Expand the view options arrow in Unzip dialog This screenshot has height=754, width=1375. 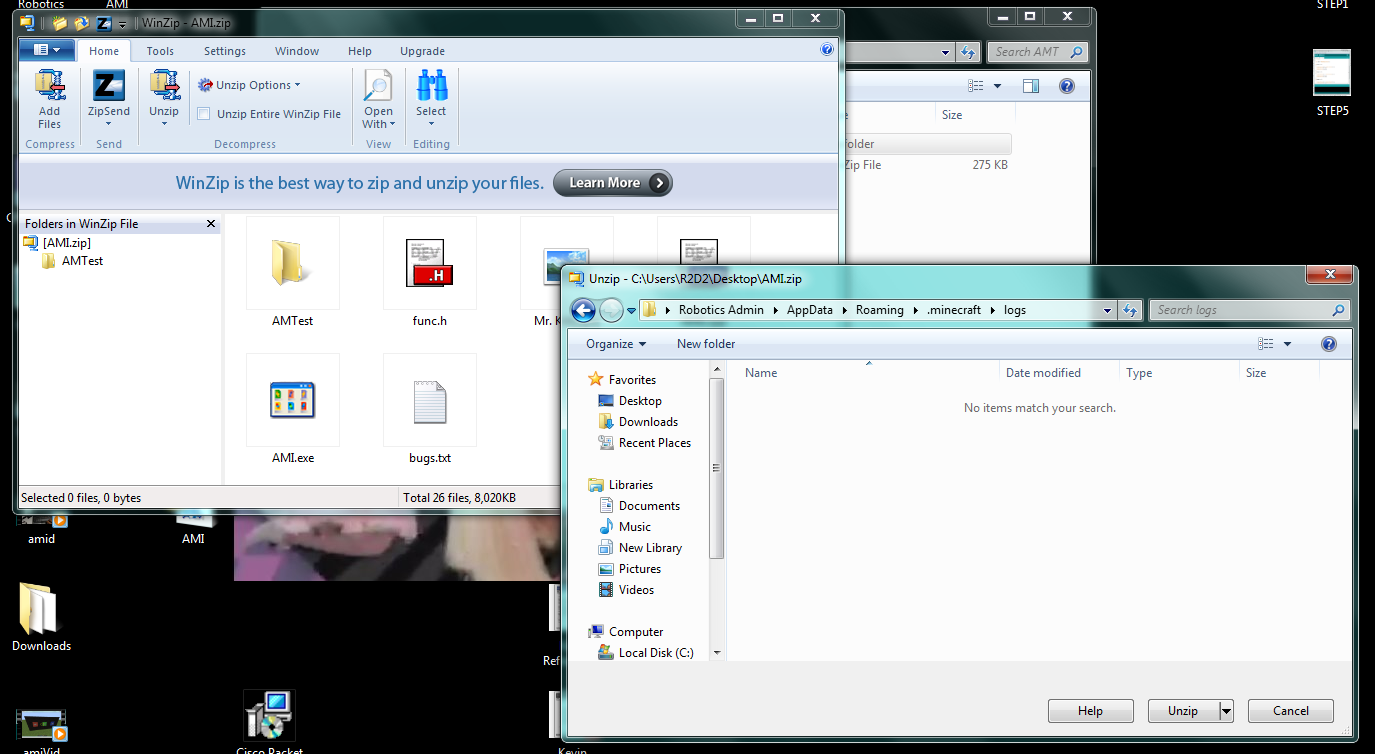pyautogui.click(x=1287, y=344)
